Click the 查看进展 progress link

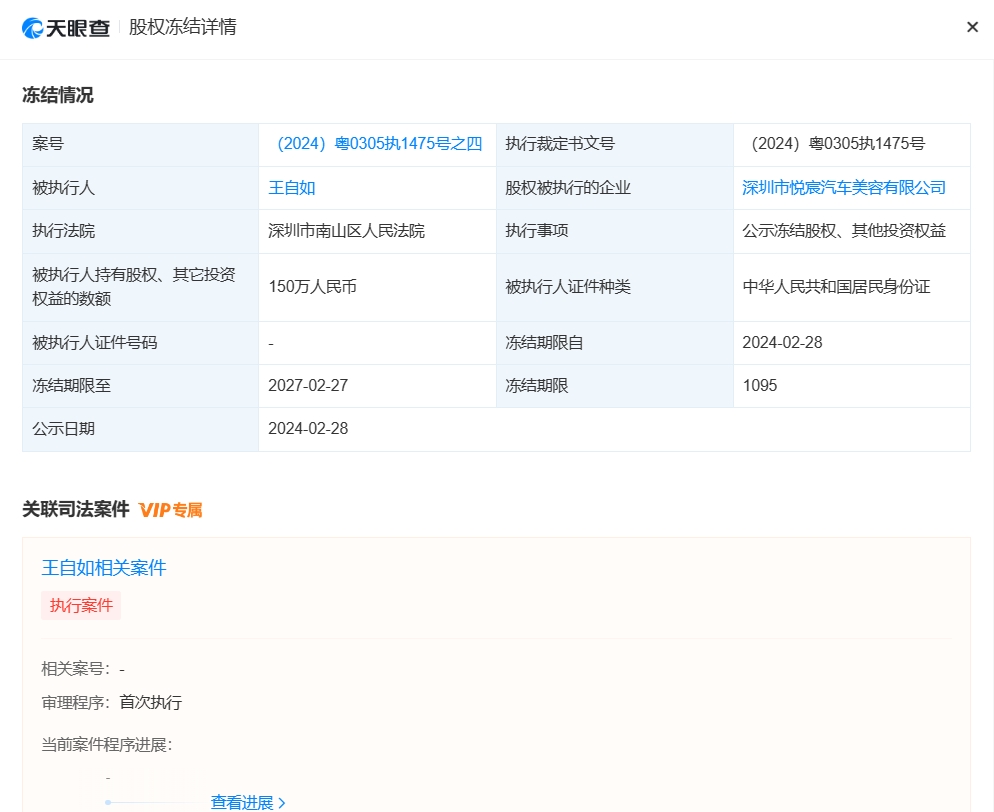[240, 802]
